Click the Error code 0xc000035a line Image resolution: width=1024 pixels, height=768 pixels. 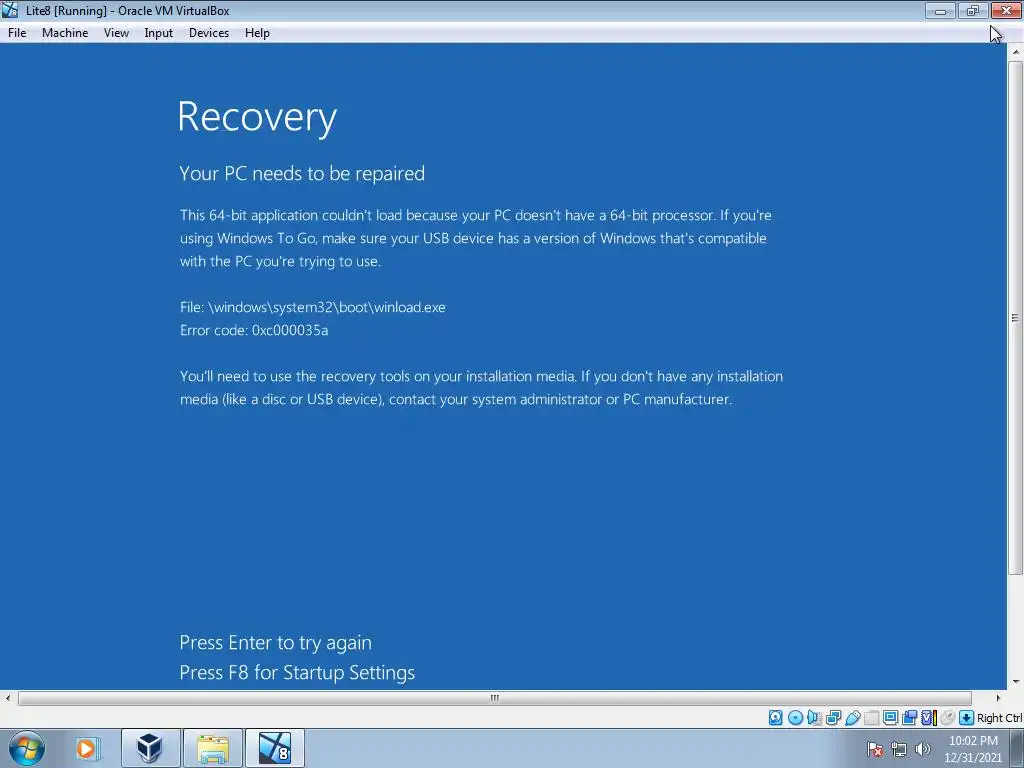[x=254, y=330]
